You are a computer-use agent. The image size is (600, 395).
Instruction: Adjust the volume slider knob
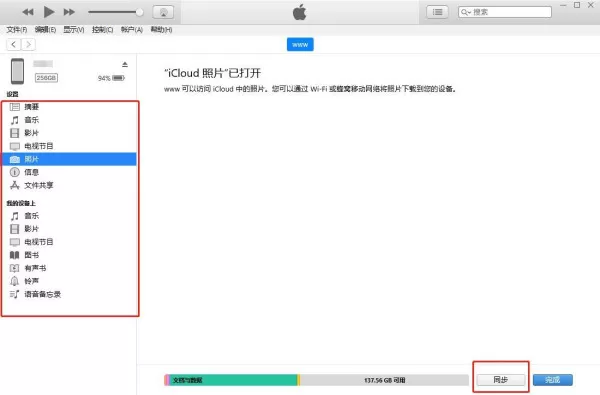(x=140, y=12)
